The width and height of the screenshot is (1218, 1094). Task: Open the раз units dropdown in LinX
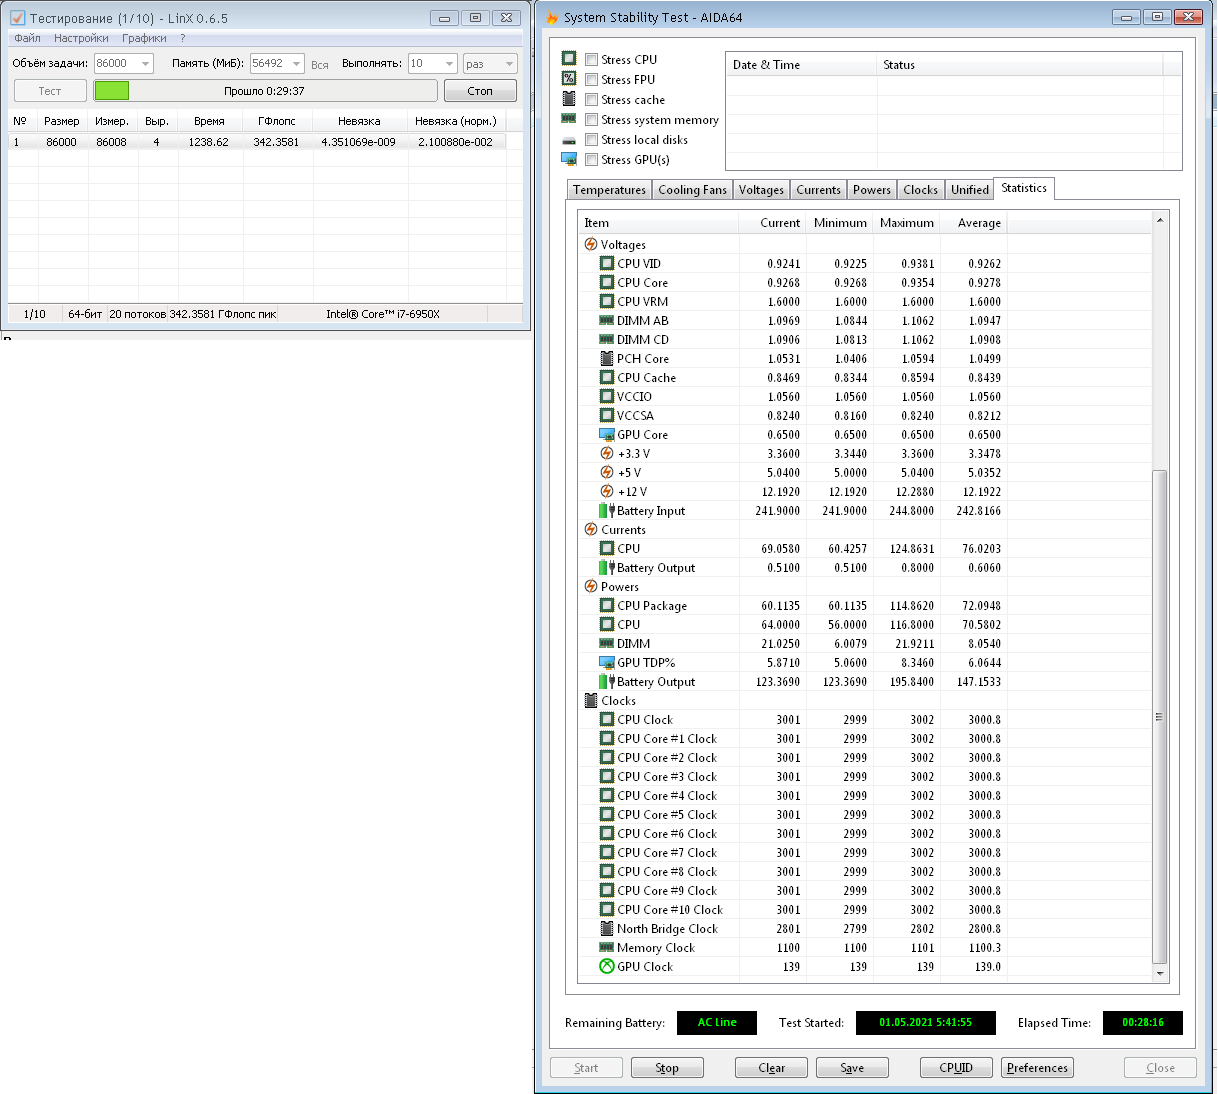point(510,63)
